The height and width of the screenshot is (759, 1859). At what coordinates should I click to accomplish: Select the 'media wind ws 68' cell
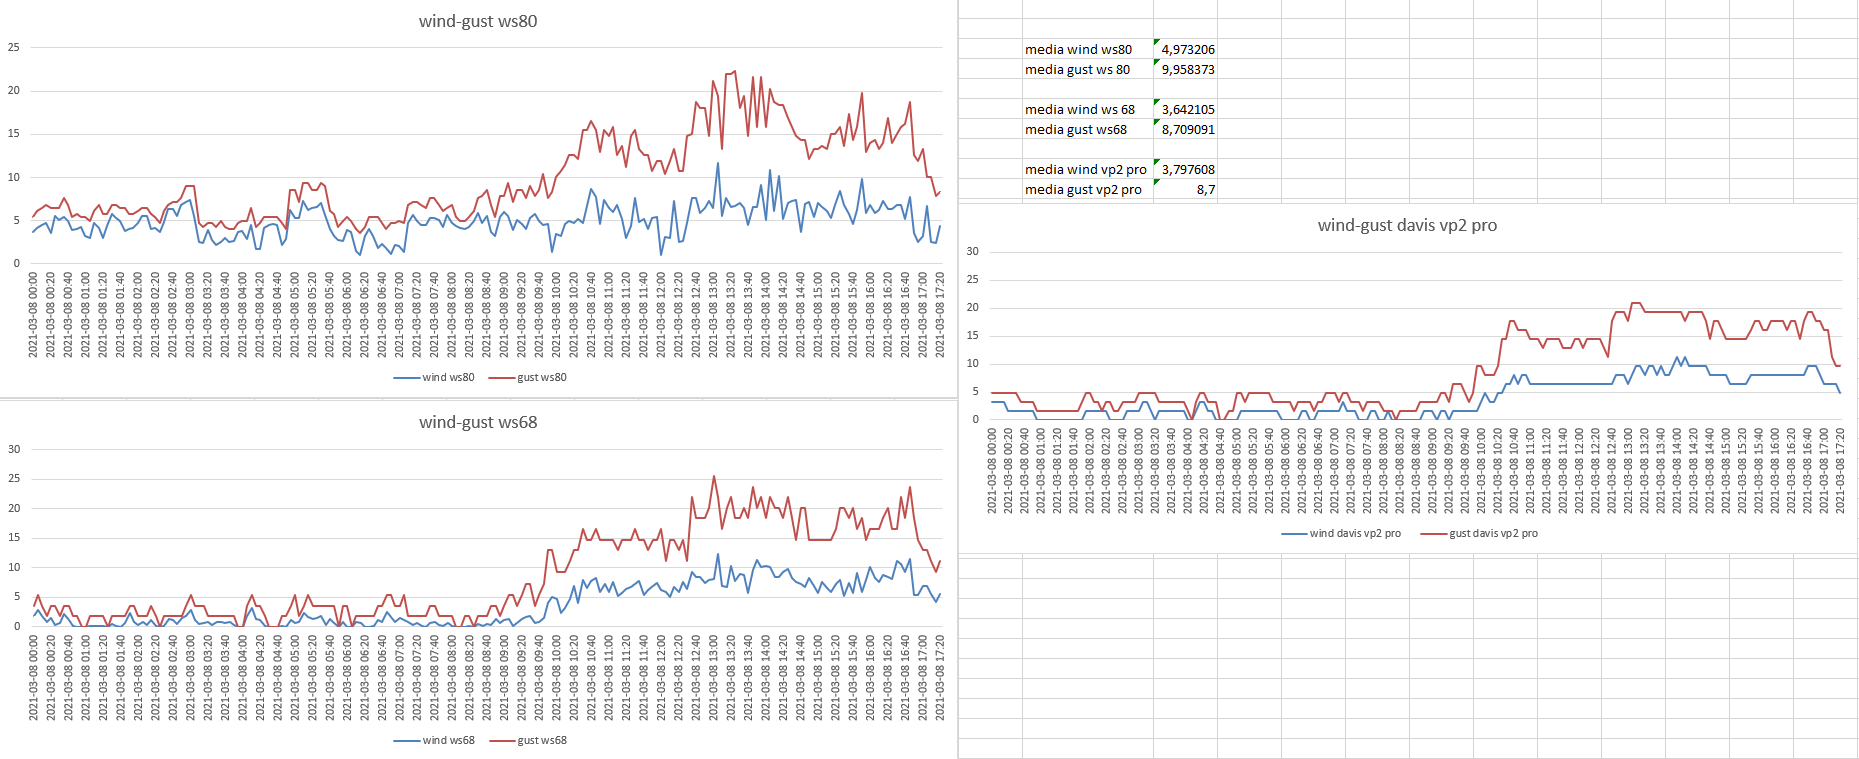pos(1088,109)
